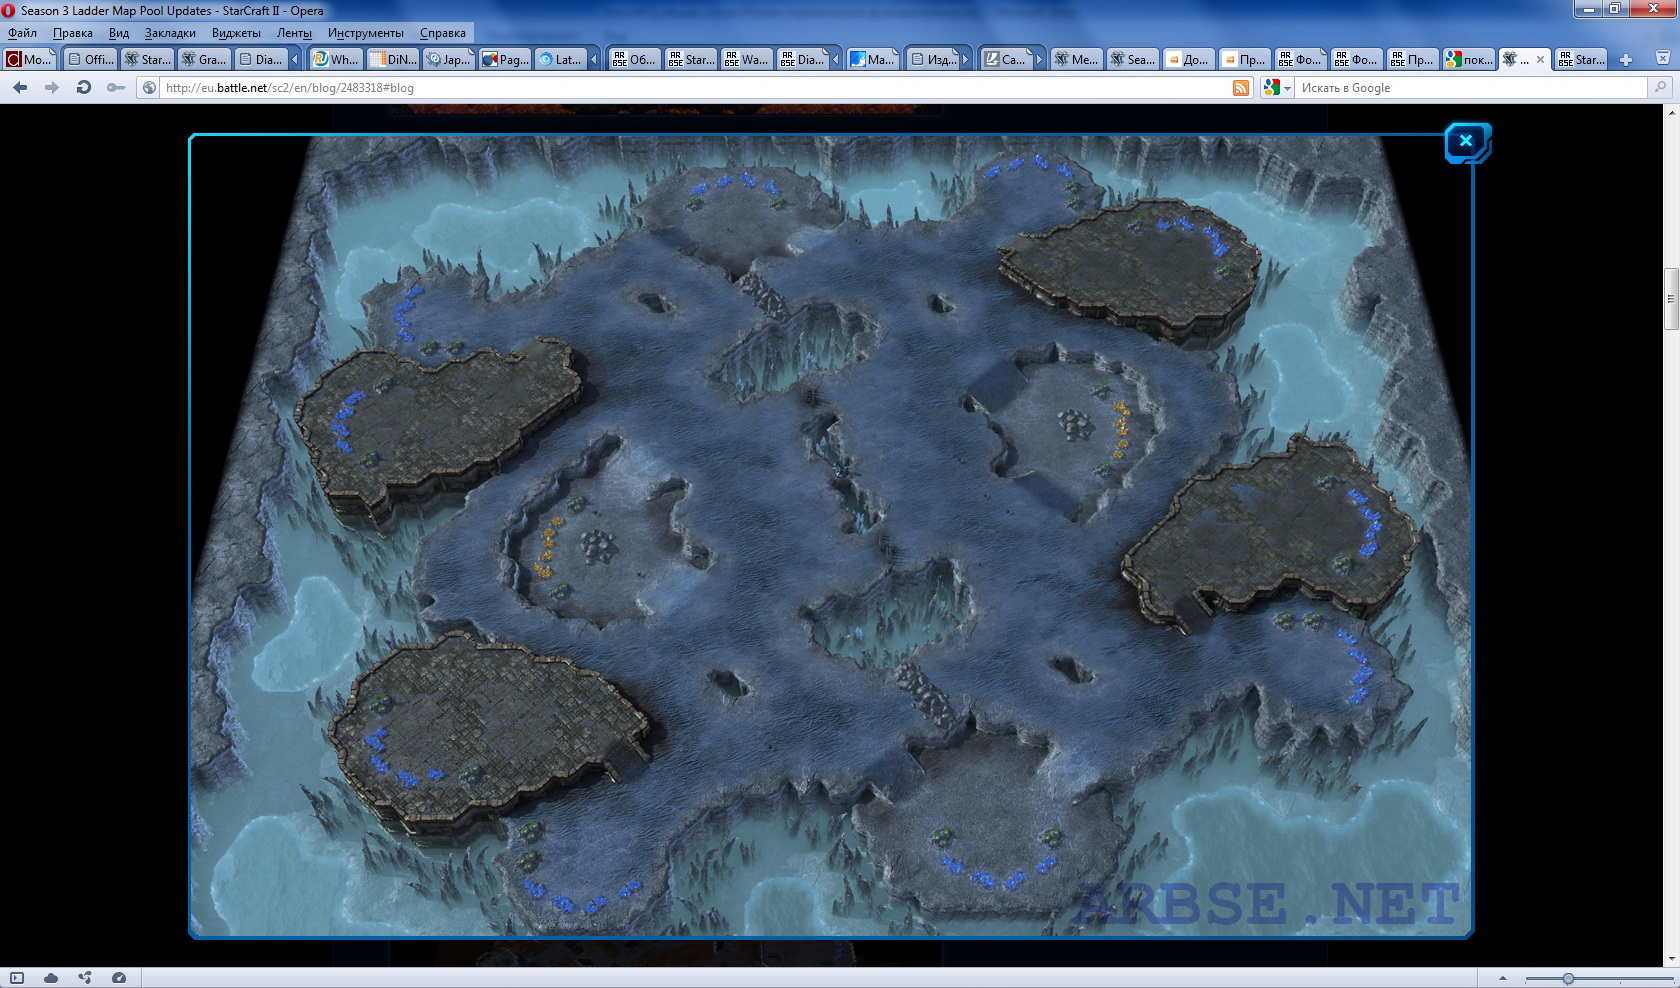This screenshot has width=1680, height=988.
Task: Click the search magnifier button
Action: (1661, 88)
